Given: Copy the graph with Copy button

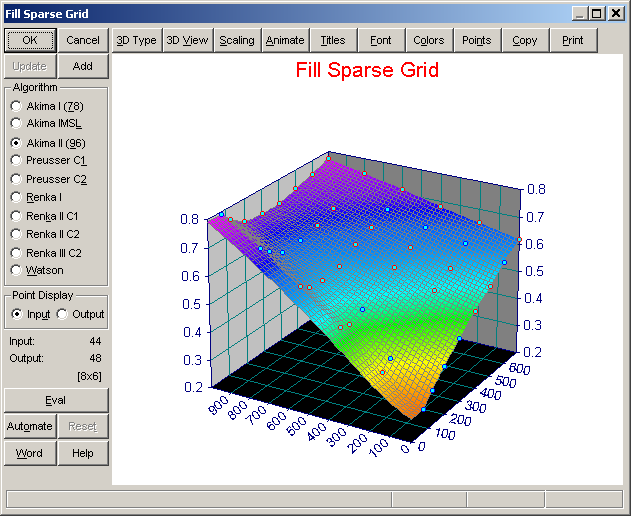Looking at the screenshot, I should pos(525,40).
